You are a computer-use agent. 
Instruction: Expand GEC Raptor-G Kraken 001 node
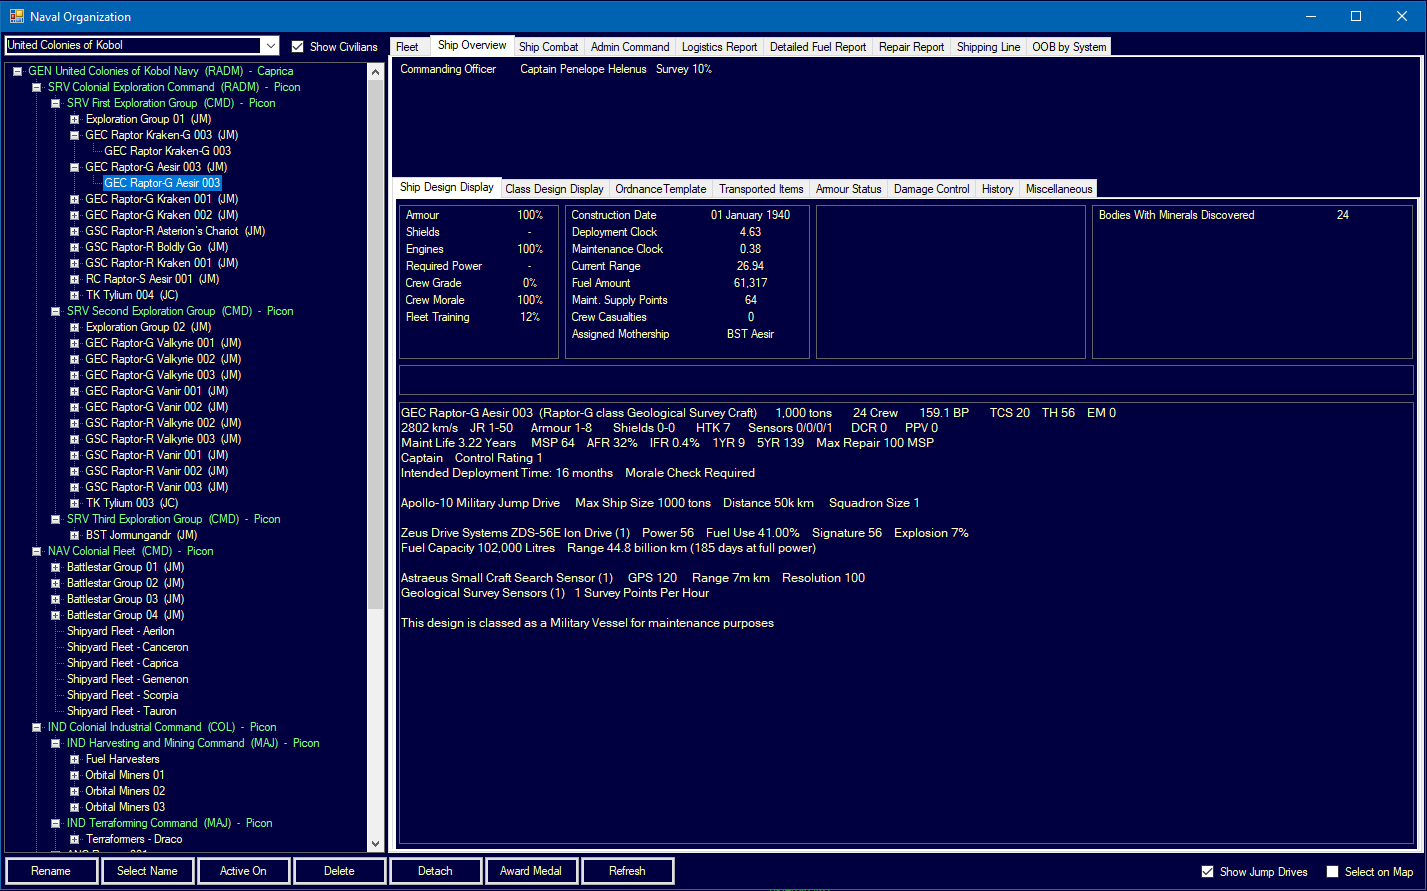tap(74, 199)
